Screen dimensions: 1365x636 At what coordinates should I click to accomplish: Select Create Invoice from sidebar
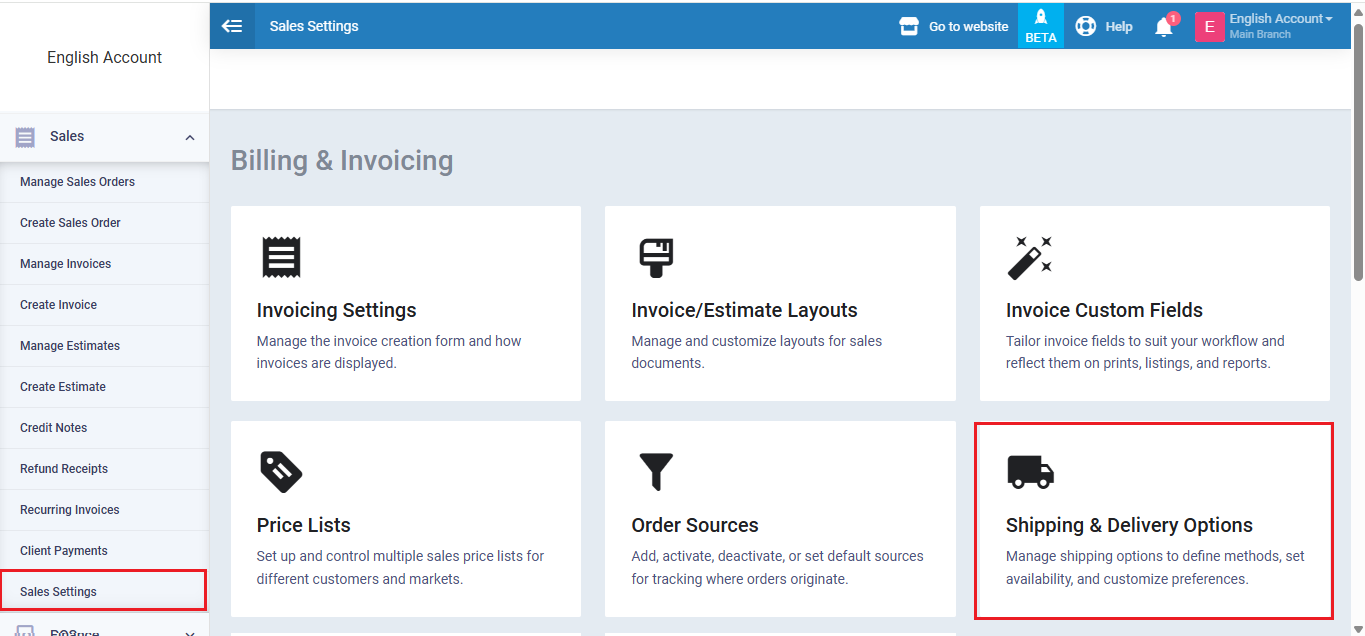[58, 305]
